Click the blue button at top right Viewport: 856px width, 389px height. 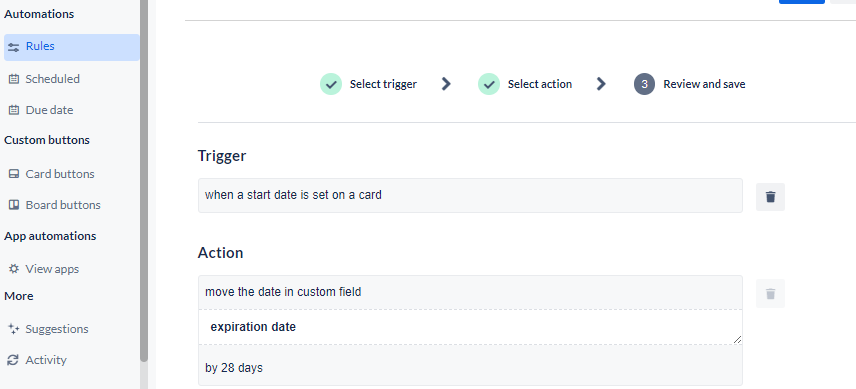pos(801,2)
